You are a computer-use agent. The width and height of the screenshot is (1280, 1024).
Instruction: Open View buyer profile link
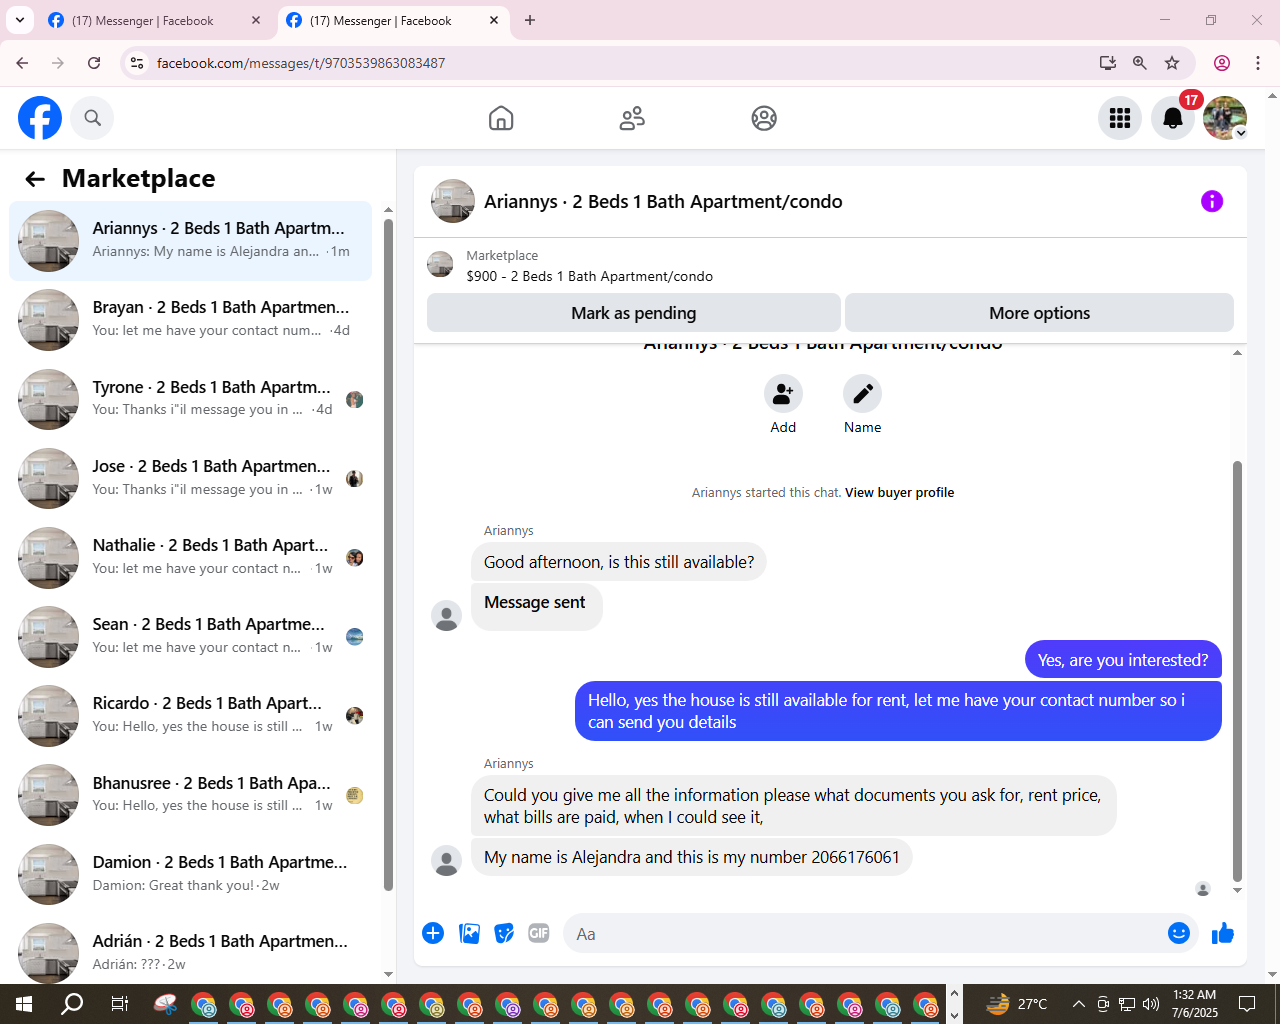click(899, 492)
